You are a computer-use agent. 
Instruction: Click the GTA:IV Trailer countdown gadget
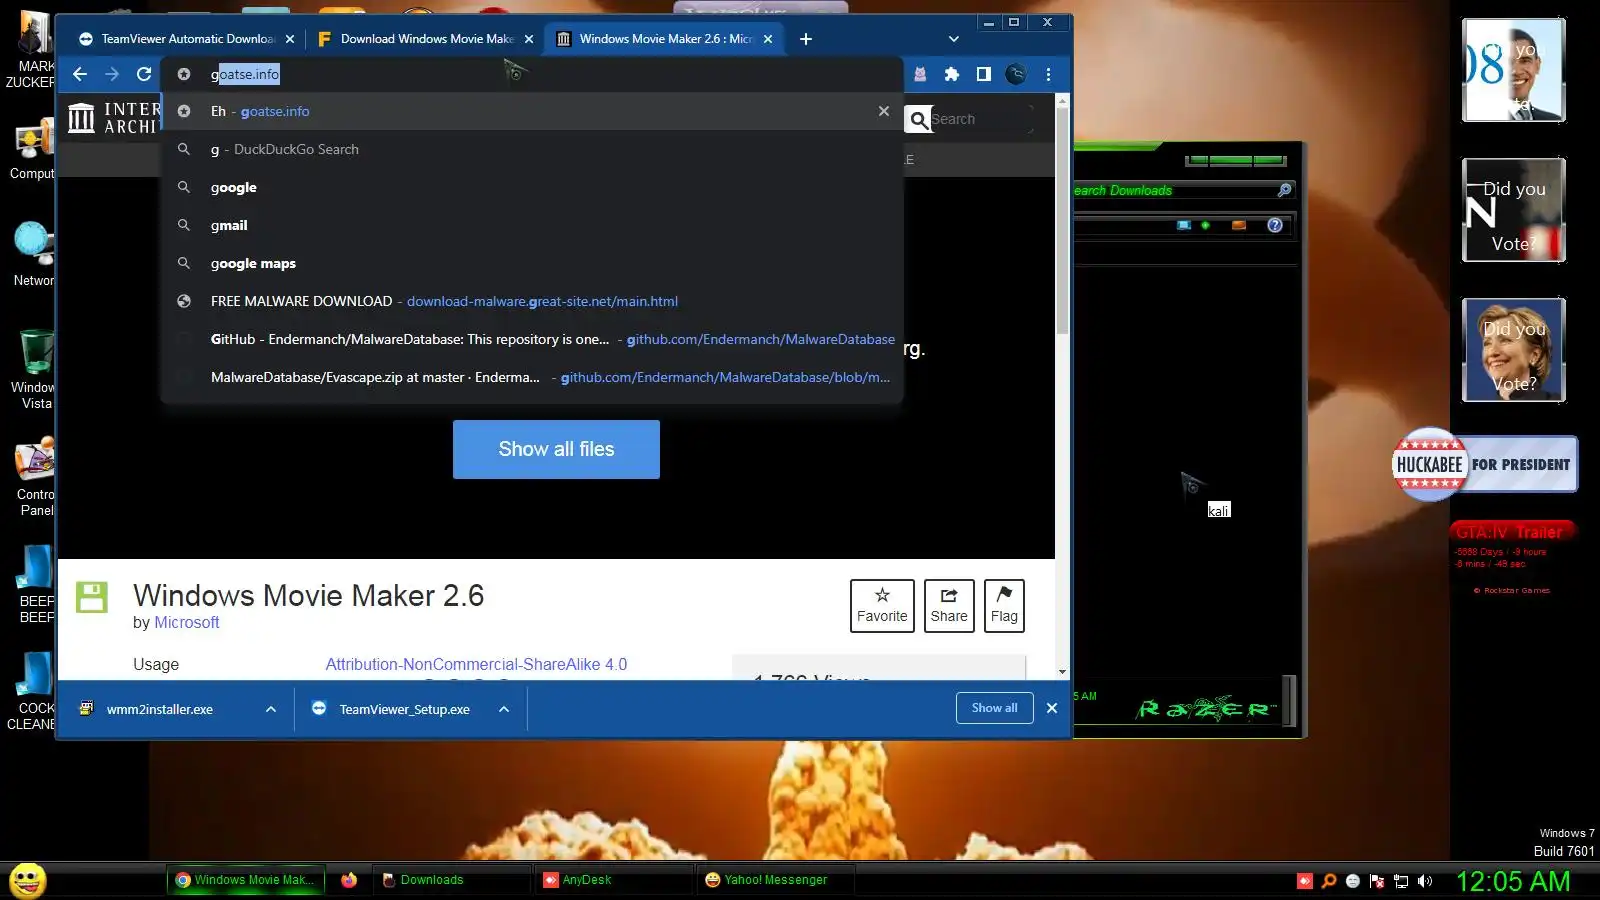point(1513,558)
